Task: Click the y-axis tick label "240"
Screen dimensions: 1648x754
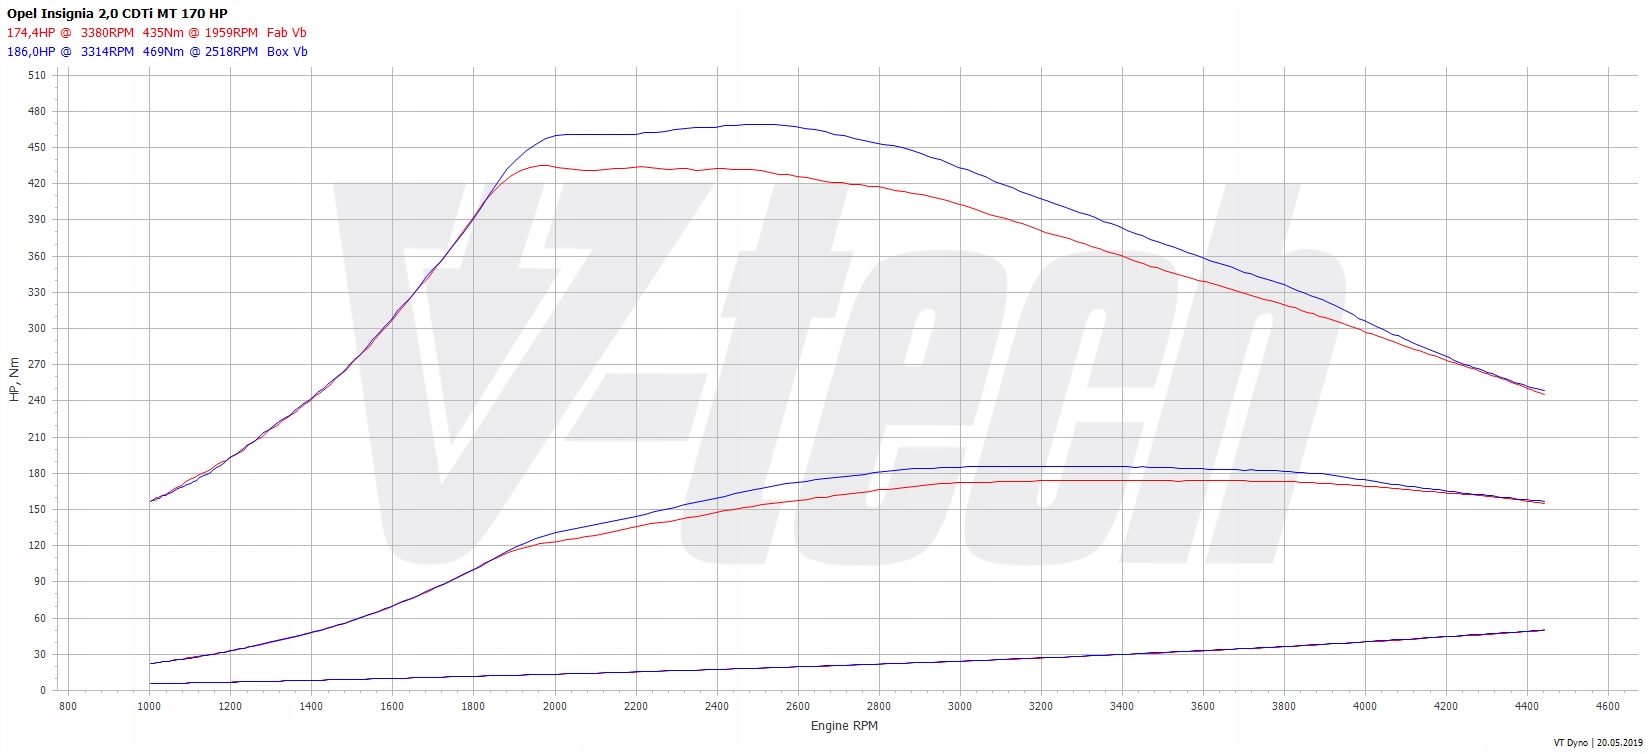Action: pyautogui.click(x=36, y=400)
